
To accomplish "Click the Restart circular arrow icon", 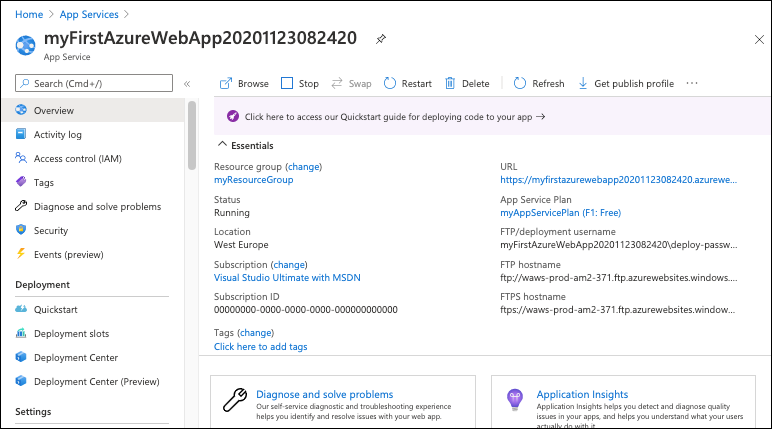I will [x=389, y=83].
